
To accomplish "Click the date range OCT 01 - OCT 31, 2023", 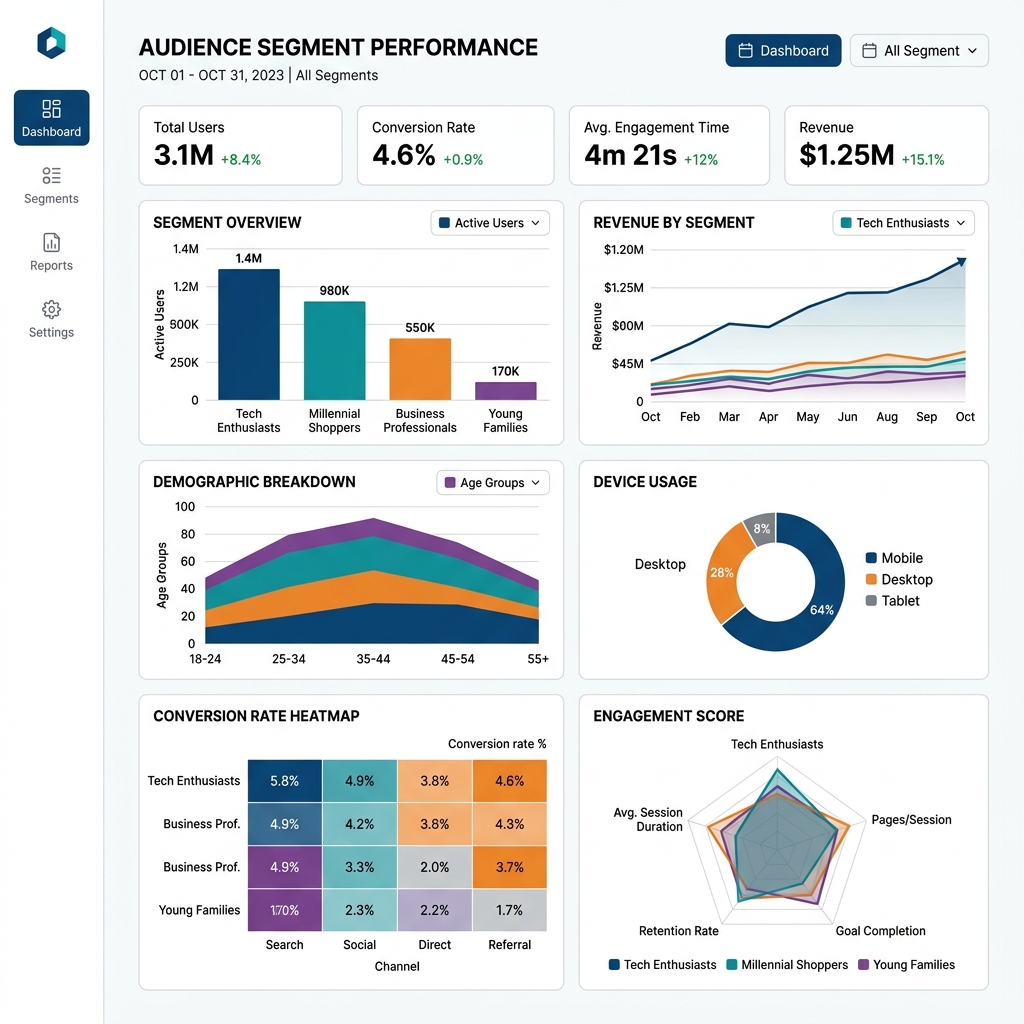I will [x=211, y=75].
